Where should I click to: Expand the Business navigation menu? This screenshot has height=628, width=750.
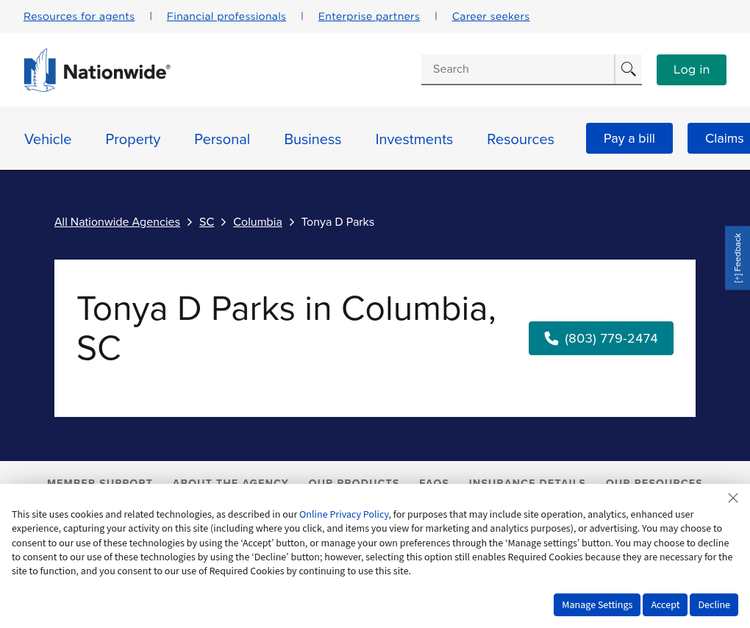tap(312, 139)
